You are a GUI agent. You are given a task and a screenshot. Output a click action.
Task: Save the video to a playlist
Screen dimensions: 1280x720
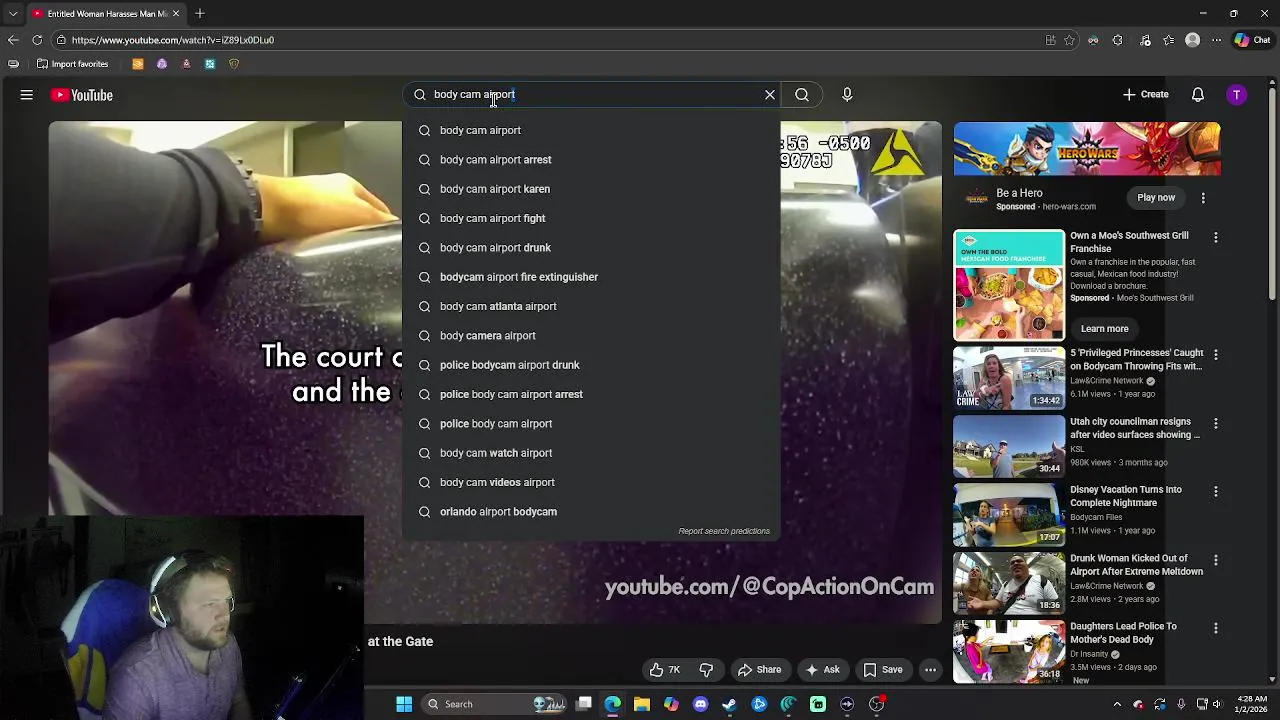coord(883,670)
